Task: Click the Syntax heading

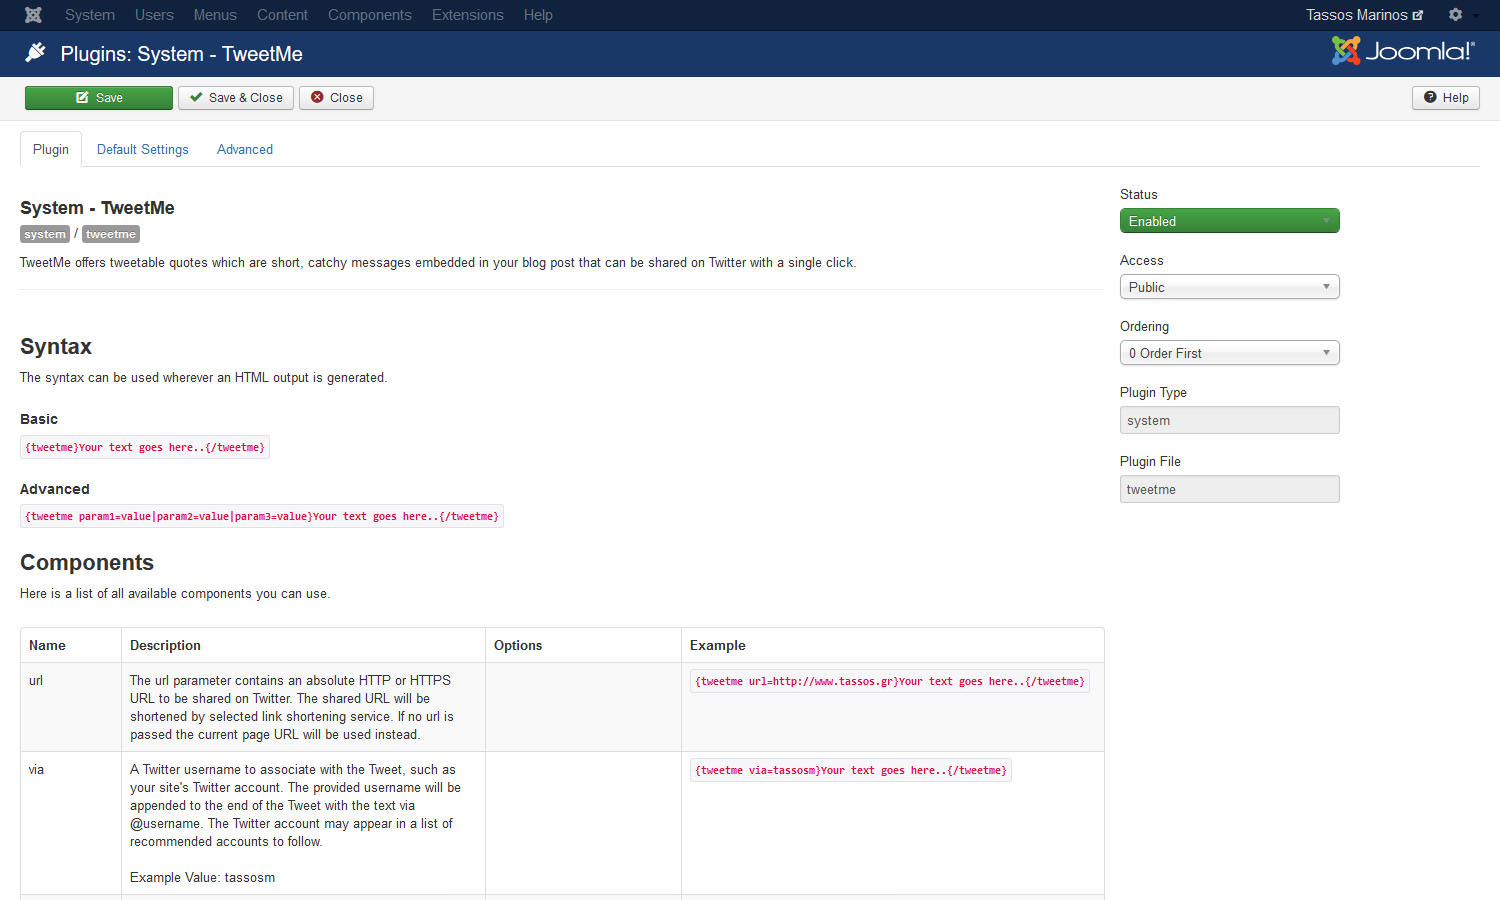Action: (56, 347)
